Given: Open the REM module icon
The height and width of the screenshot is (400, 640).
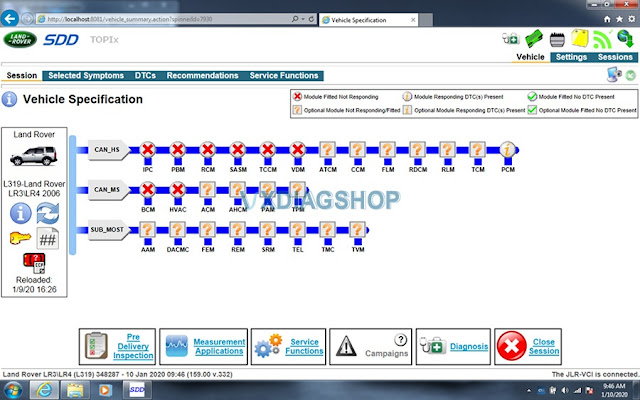Looking at the screenshot, I should pos(238,230).
